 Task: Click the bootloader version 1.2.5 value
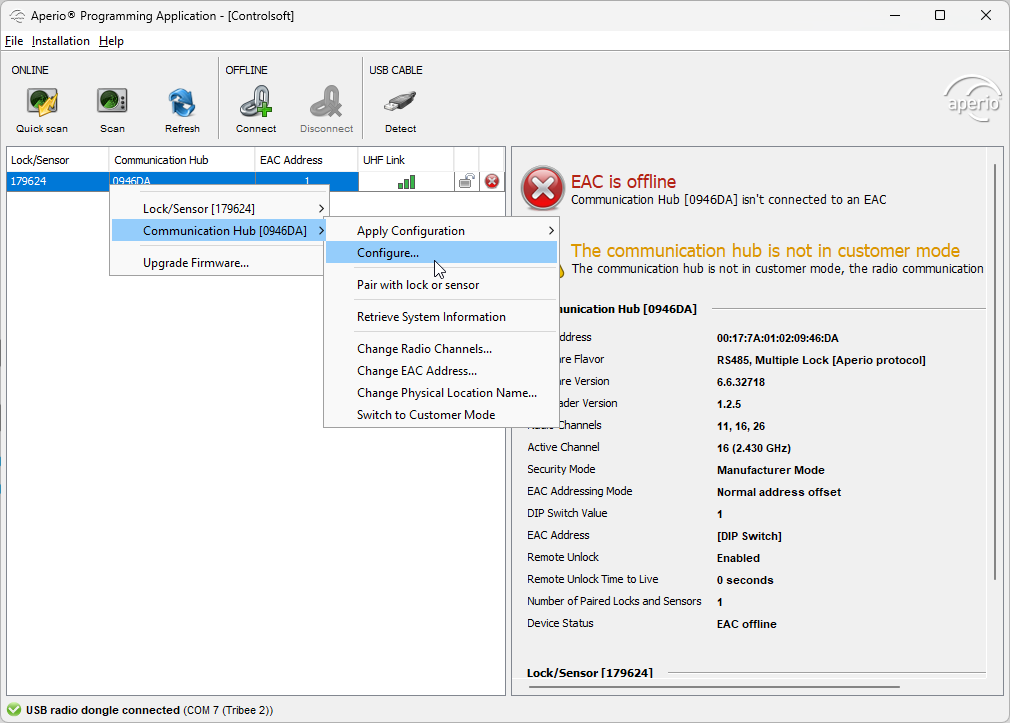click(x=729, y=404)
